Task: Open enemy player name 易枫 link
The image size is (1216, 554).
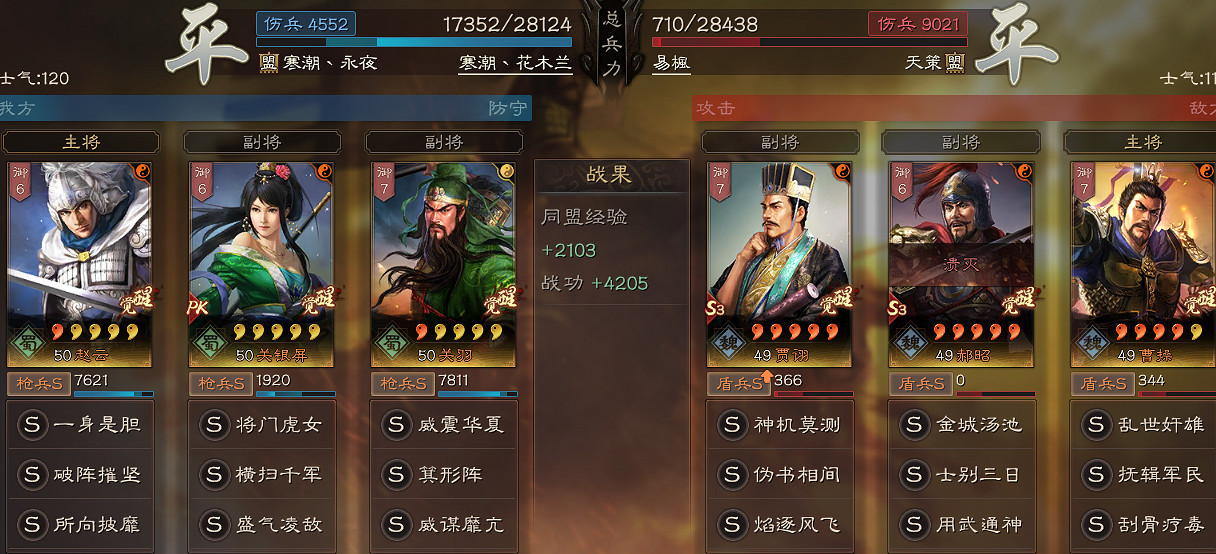Action: pos(671,63)
